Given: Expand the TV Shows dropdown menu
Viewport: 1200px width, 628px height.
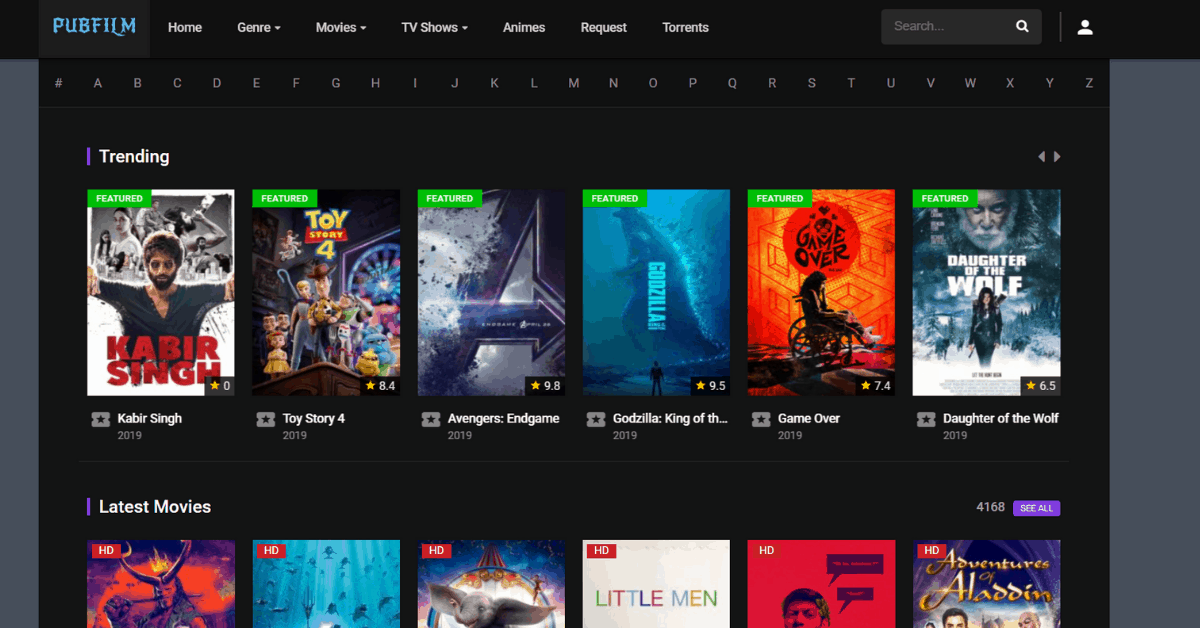Looking at the screenshot, I should click(435, 28).
